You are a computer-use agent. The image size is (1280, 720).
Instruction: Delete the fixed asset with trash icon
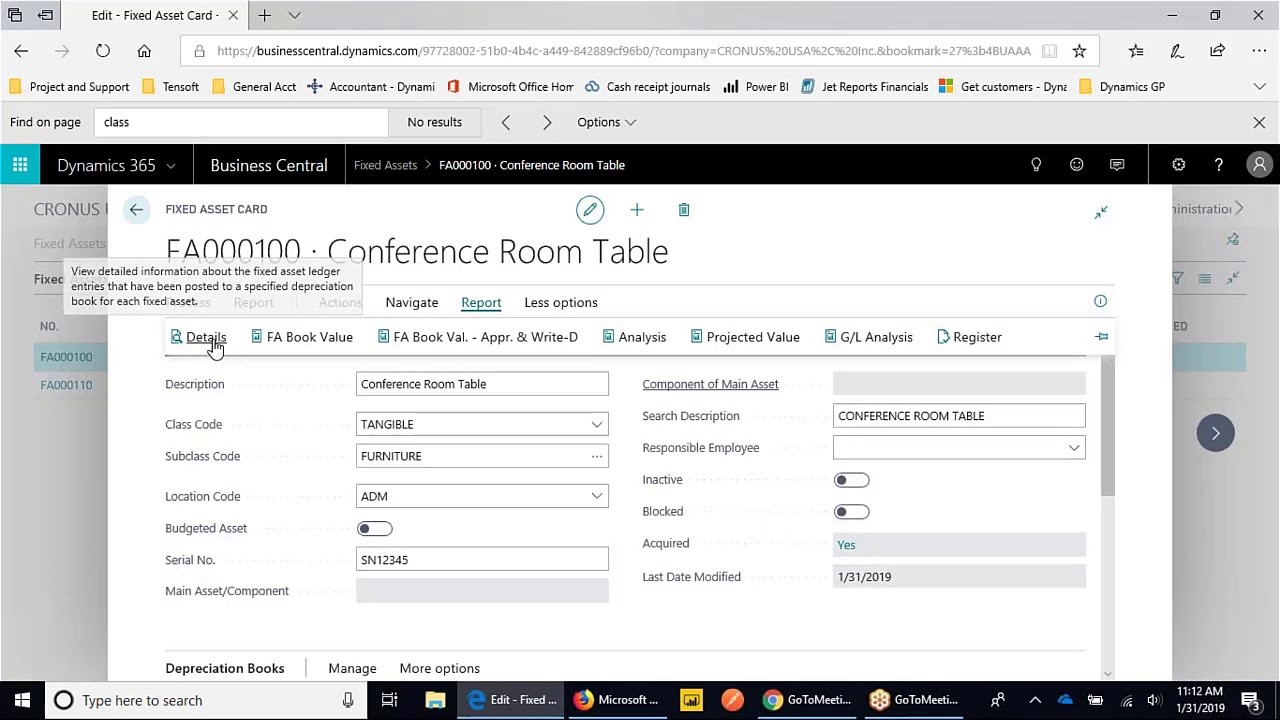pos(684,210)
